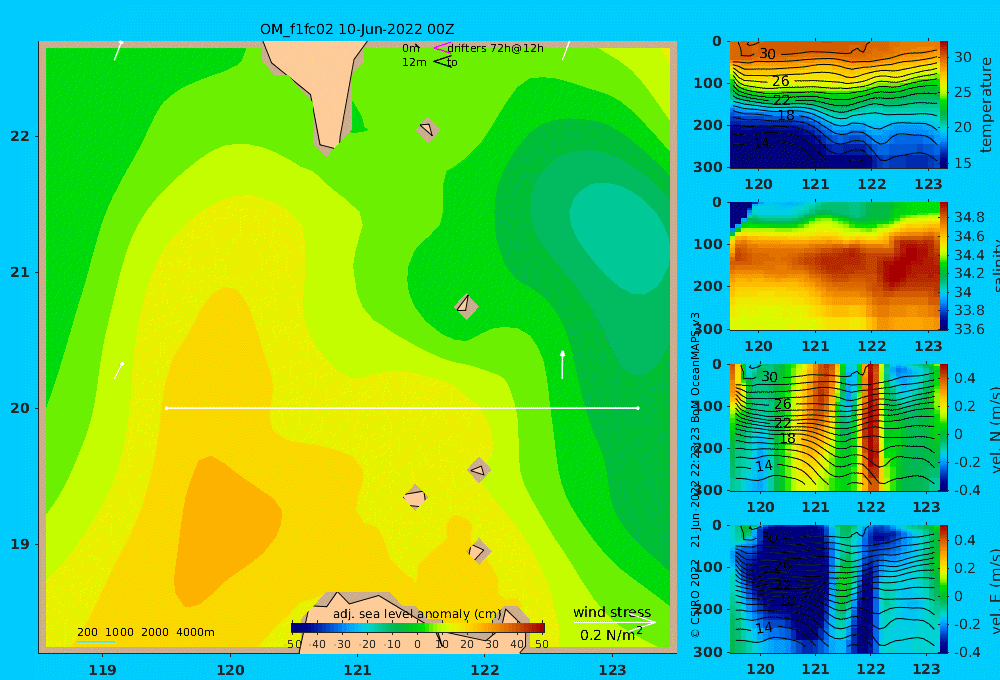Click the temperature vertical color bar
This screenshot has height=680, width=1000.
tap(943, 105)
